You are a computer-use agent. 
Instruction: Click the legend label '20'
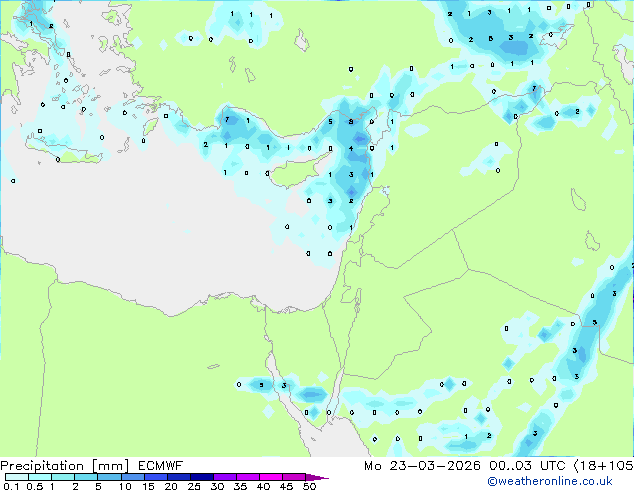tap(171, 486)
